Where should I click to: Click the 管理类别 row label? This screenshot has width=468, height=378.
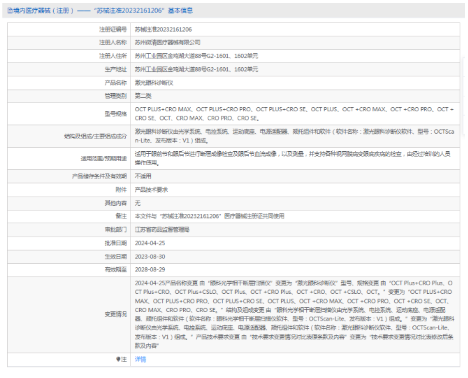click(x=116, y=96)
